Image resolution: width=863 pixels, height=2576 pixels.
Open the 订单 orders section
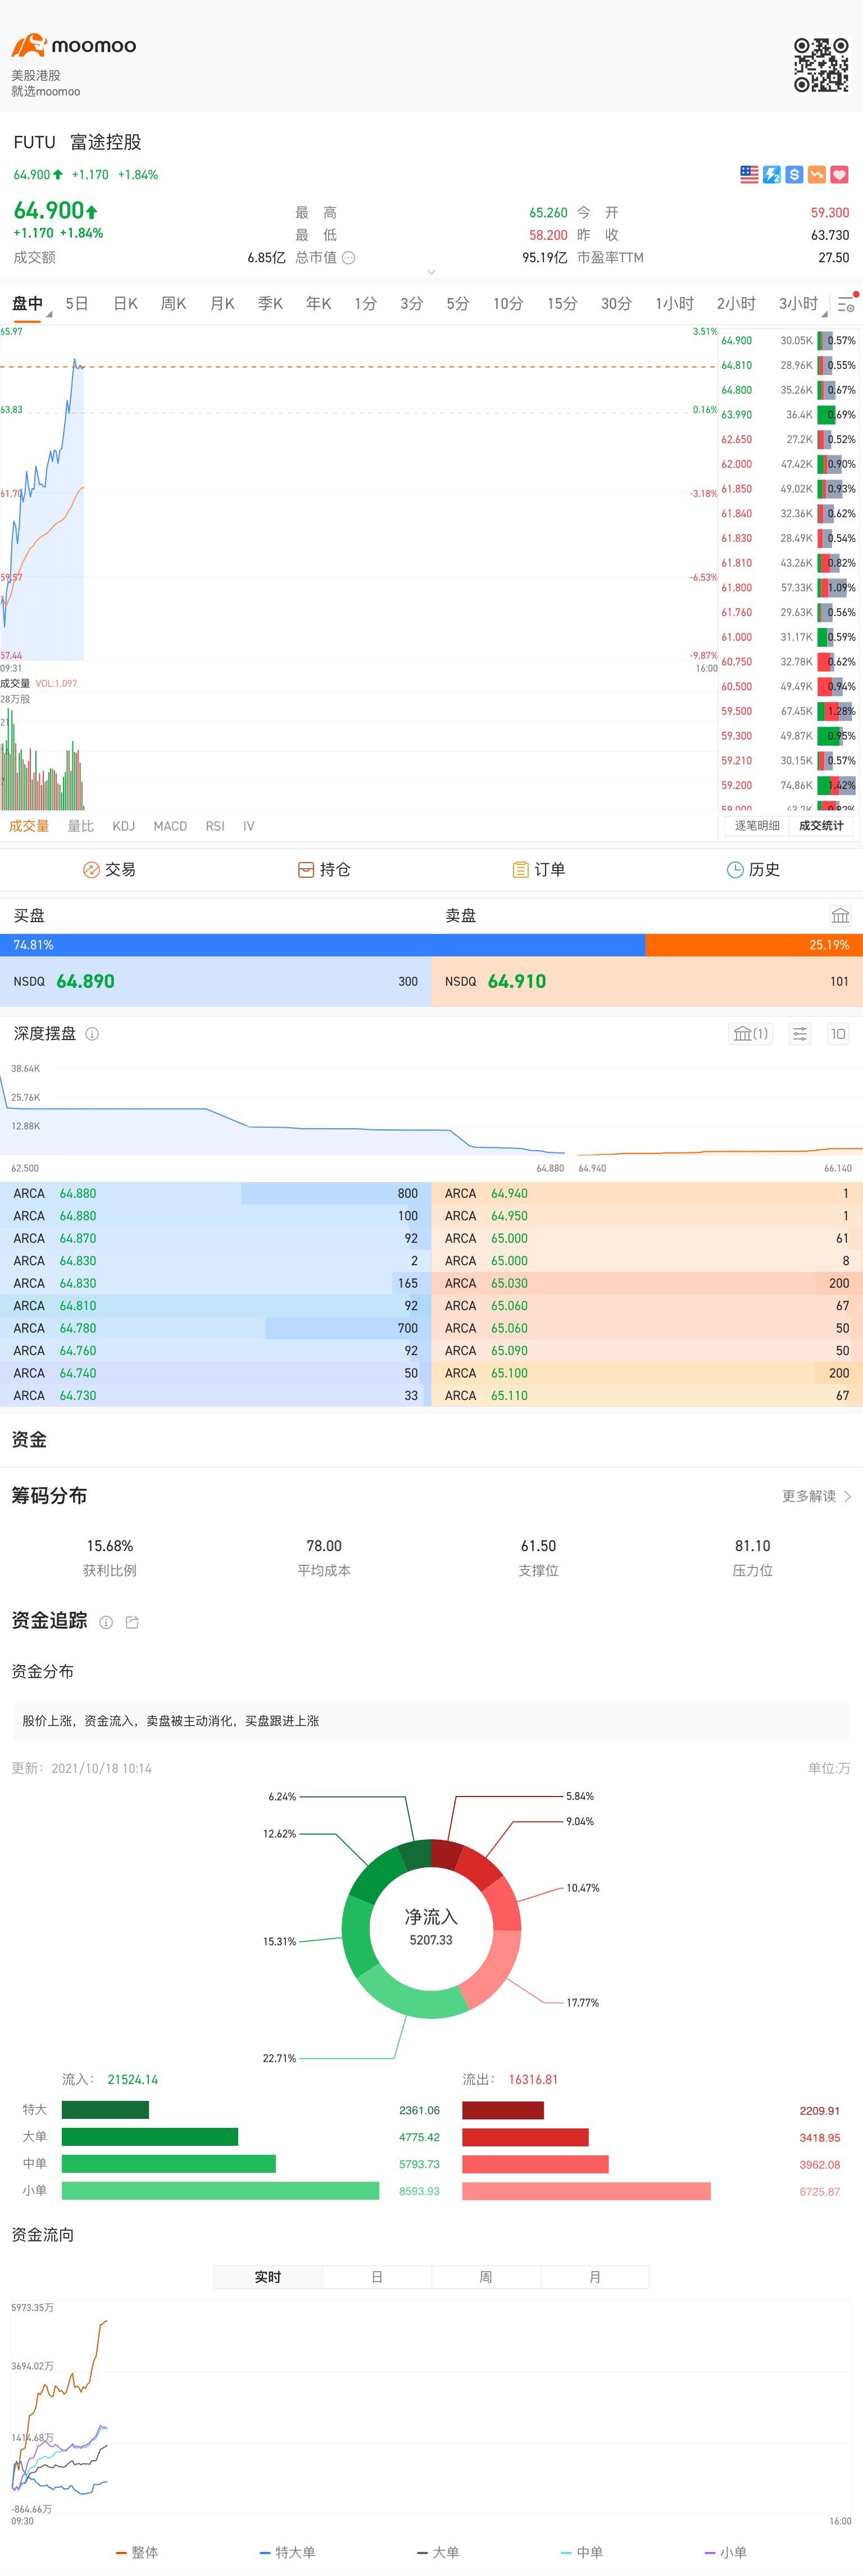pos(538,869)
